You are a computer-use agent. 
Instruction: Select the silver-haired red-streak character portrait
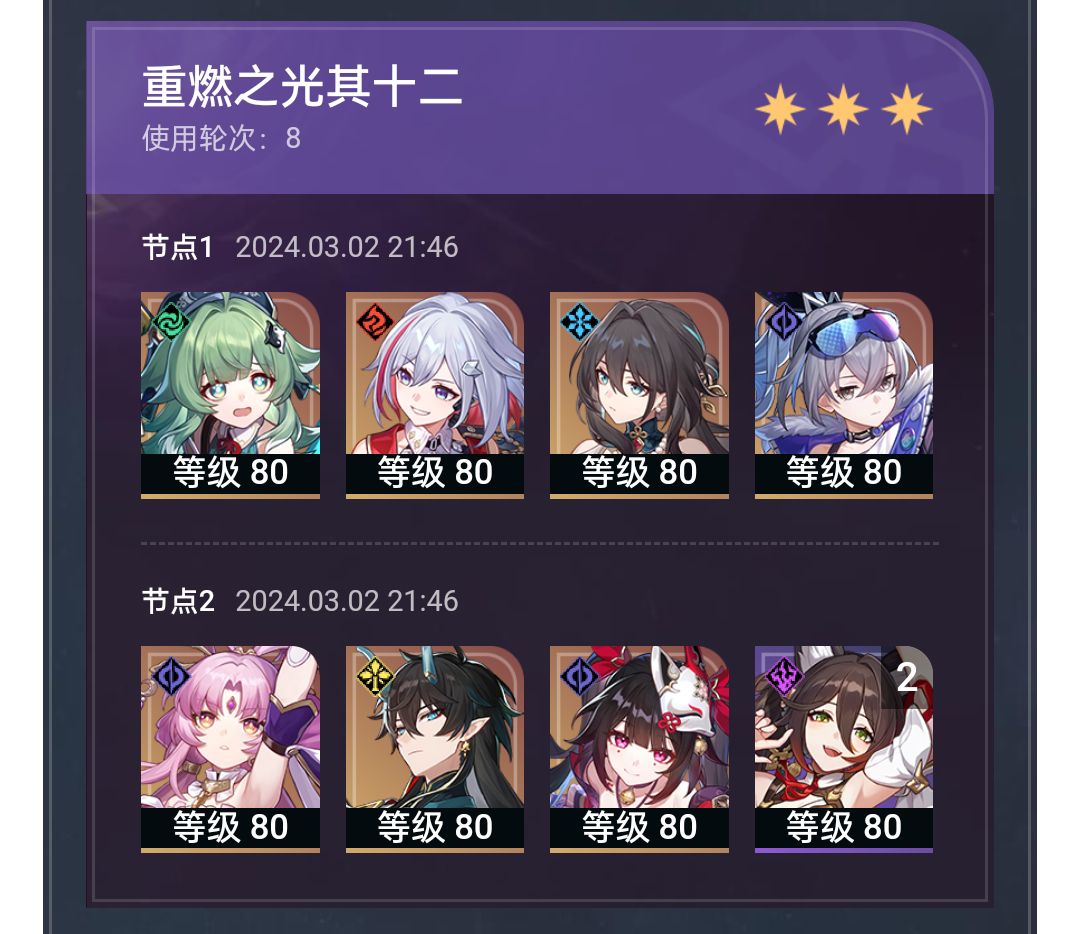coord(435,395)
